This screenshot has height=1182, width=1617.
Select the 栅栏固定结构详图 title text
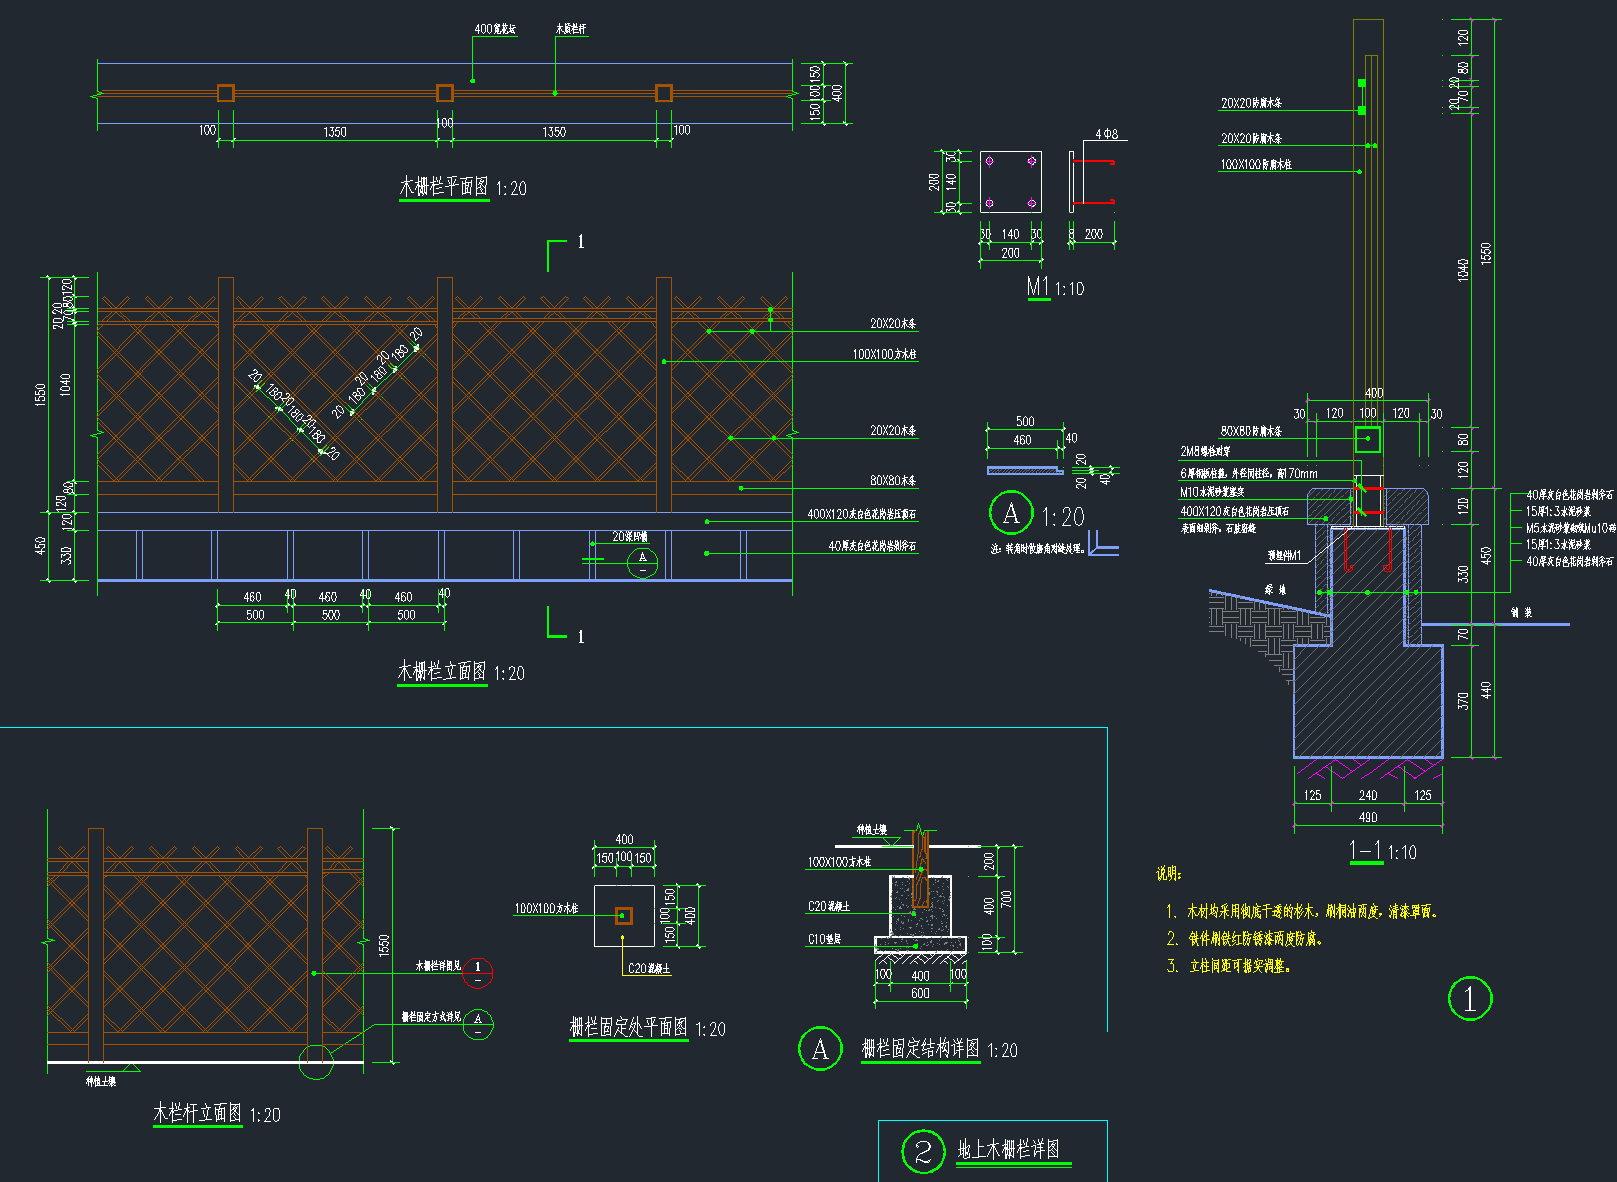(920, 1049)
